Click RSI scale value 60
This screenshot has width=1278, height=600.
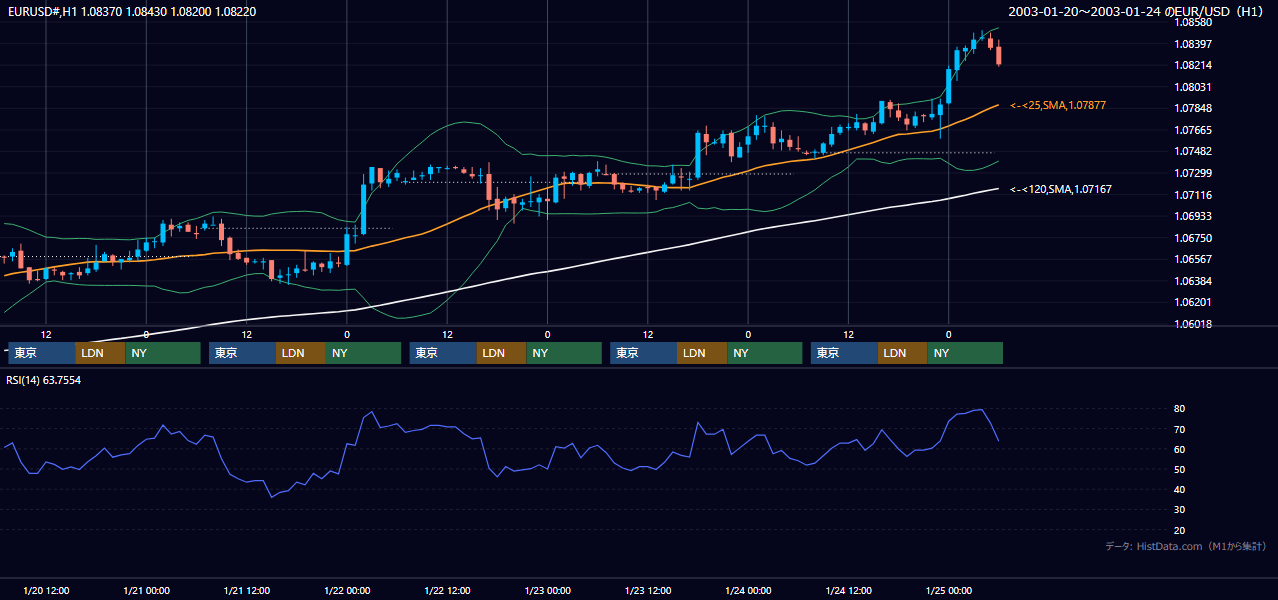[1180, 449]
